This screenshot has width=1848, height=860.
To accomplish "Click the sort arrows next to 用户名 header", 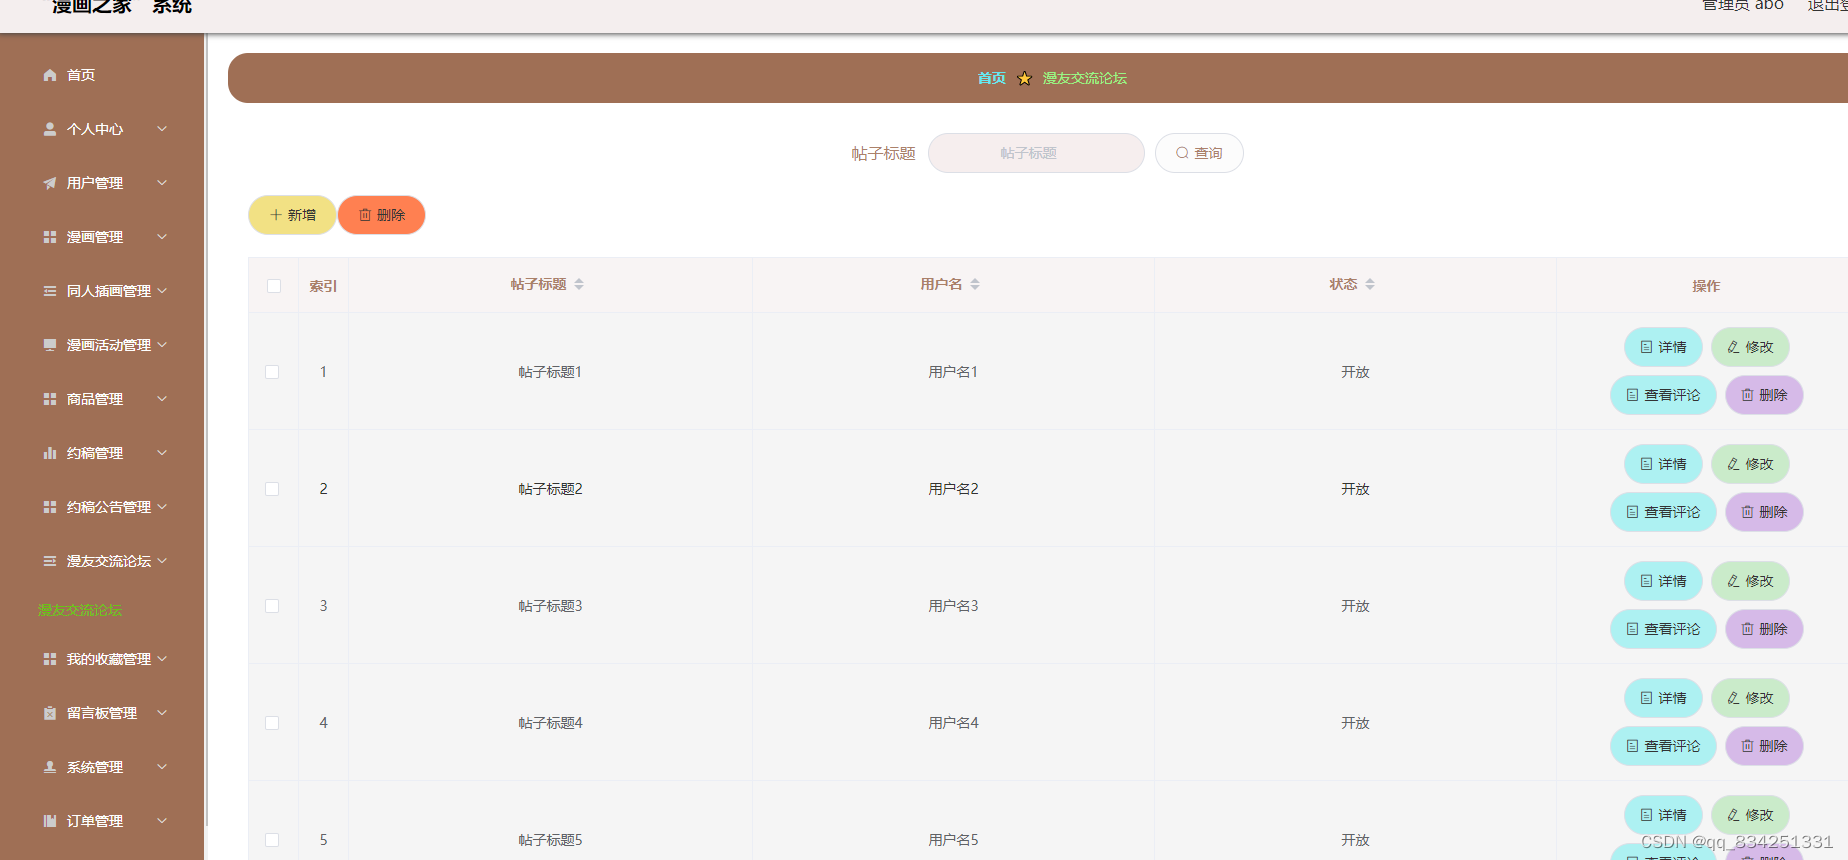I will click(x=975, y=285).
